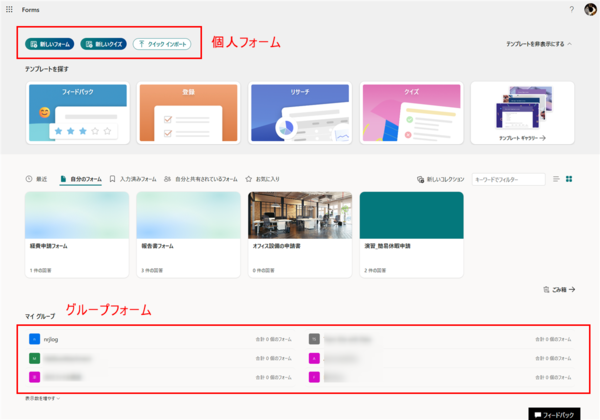Expand 表示数を増やす under My Groups

point(42,399)
